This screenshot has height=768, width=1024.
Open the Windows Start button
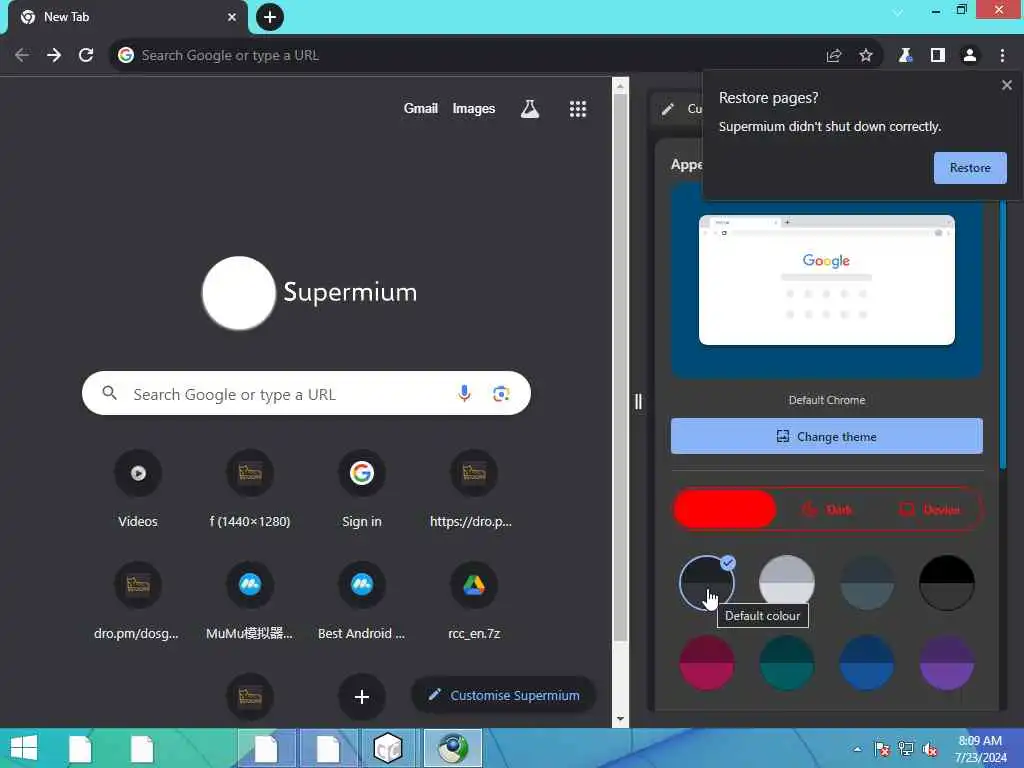click(24, 748)
